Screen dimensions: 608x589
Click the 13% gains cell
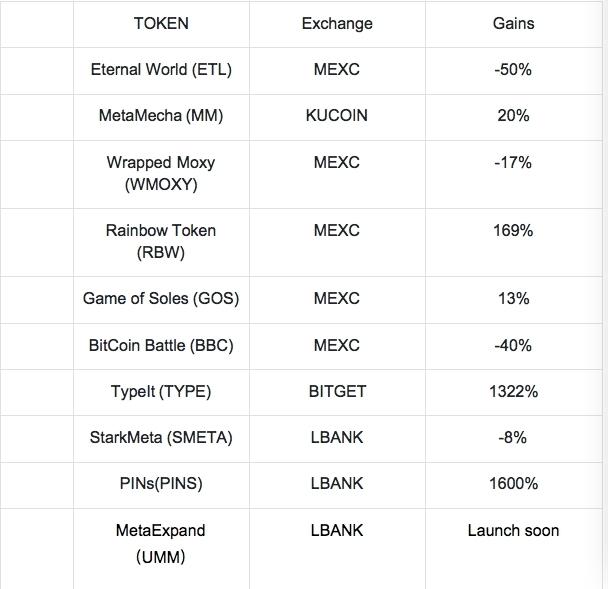click(x=513, y=299)
